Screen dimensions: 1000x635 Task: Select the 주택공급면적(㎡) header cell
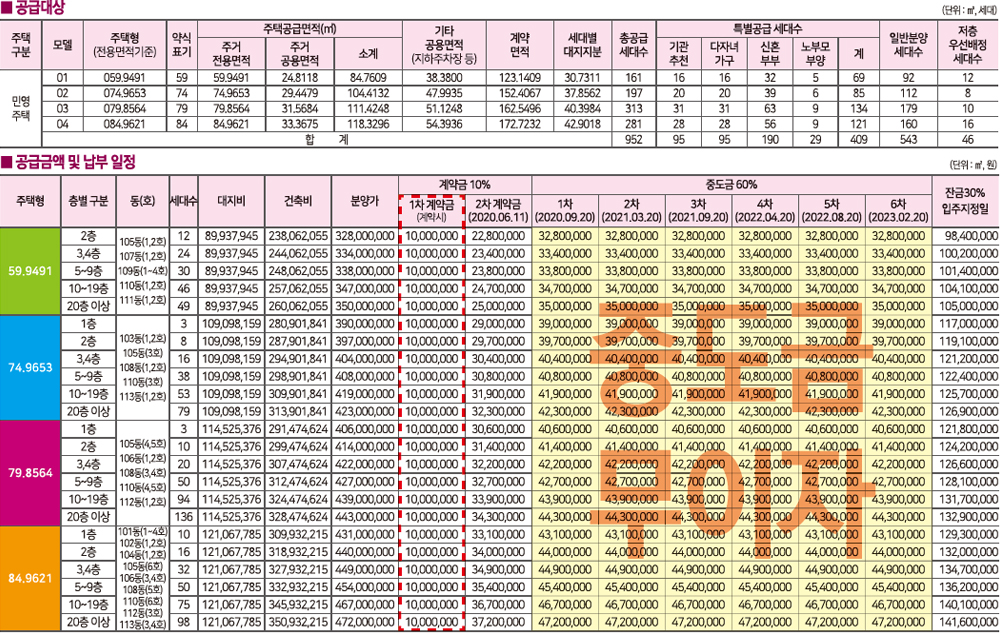coord(300,29)
